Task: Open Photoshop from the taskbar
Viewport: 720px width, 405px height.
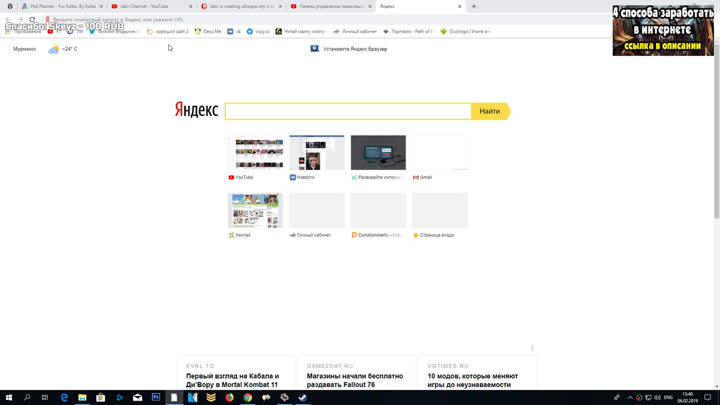Action: click(x=156, y=397)
